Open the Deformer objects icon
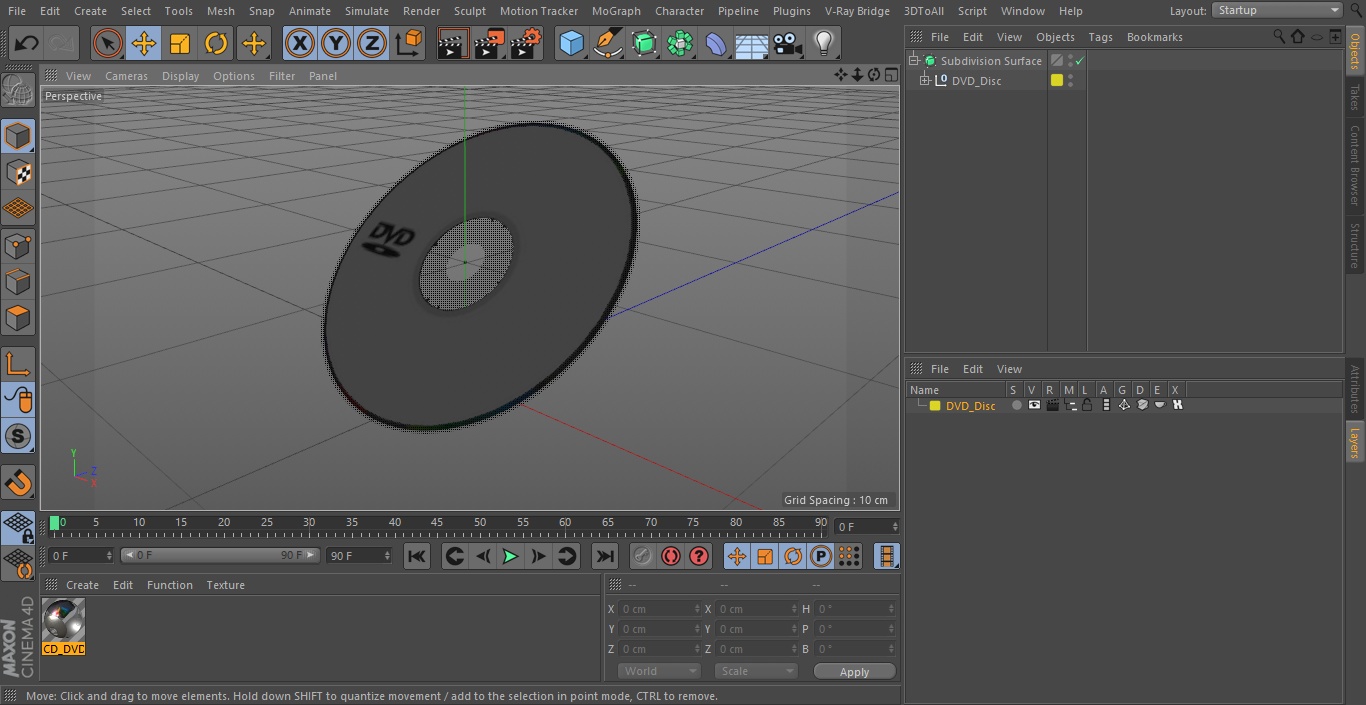1366x705 pixels. click(716, 43)
